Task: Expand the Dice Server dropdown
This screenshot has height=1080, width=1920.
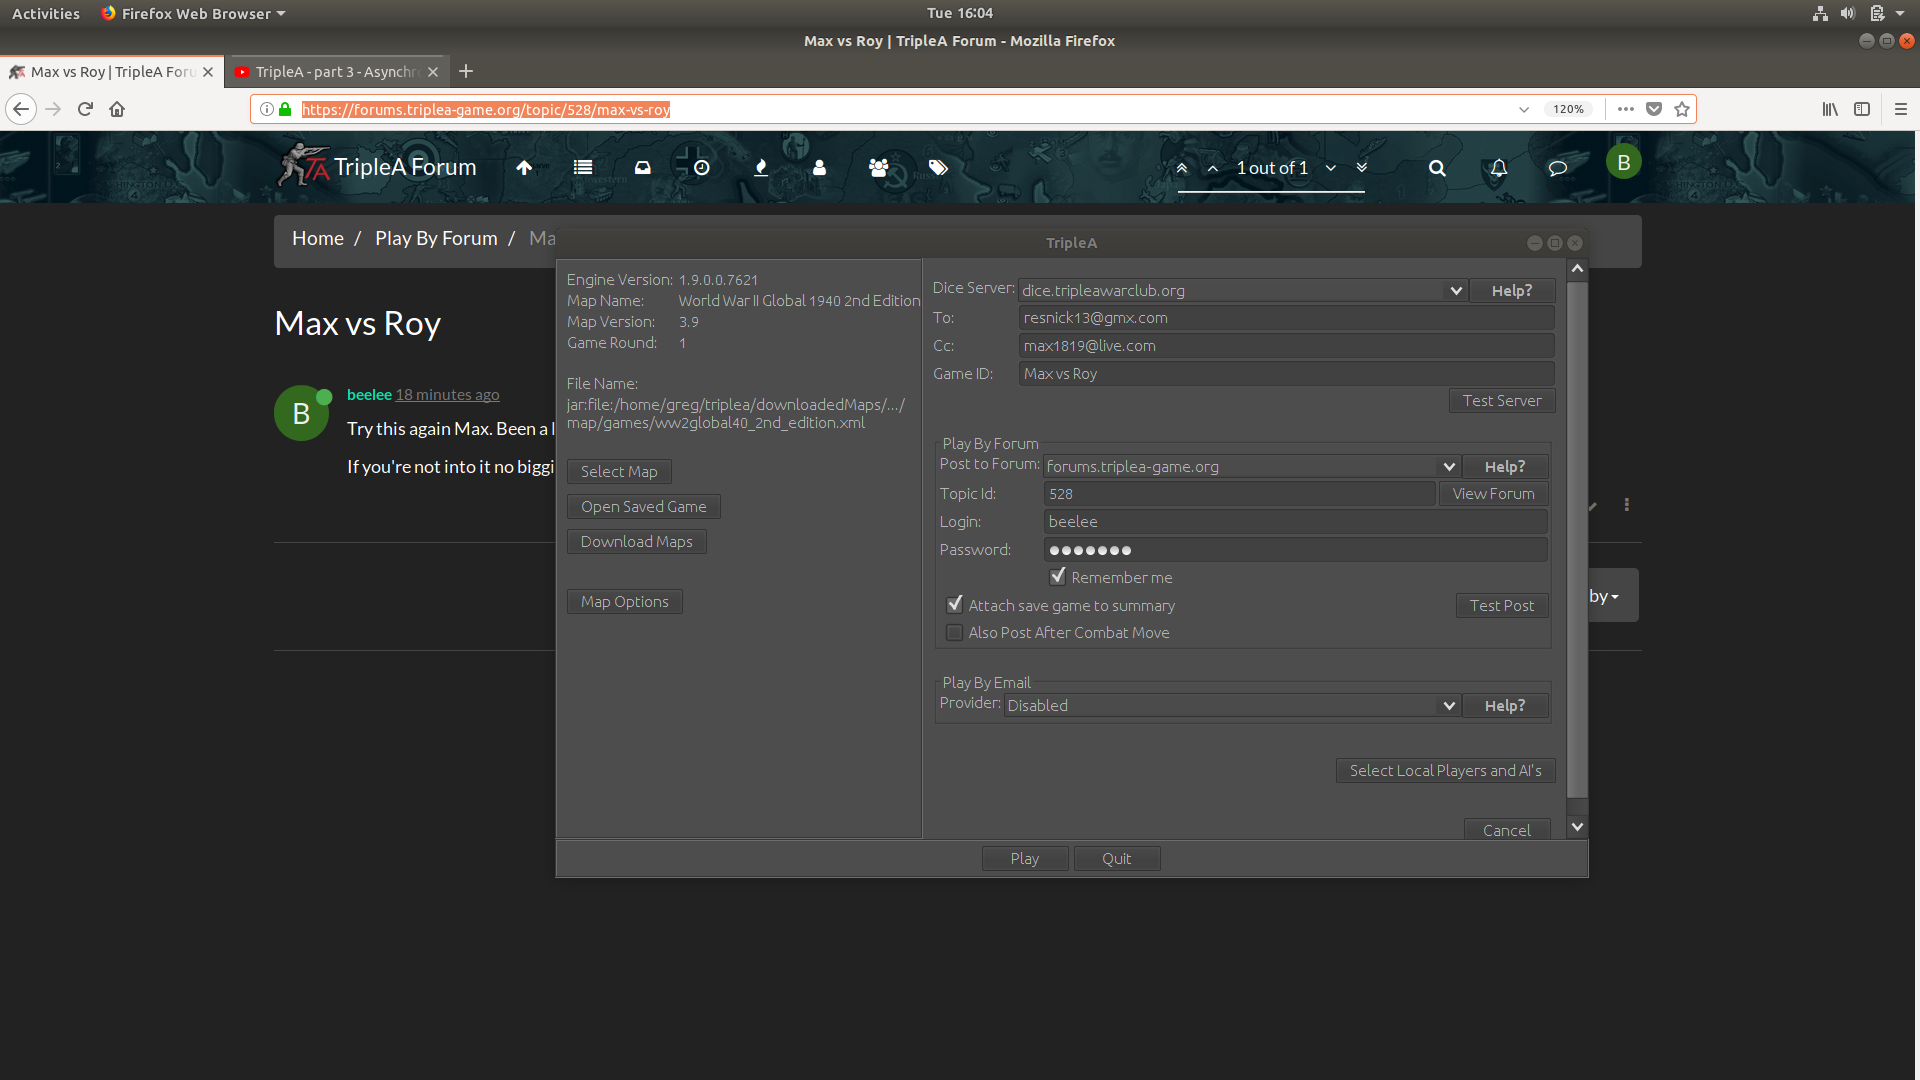Action: click(x=1456, y=291)
